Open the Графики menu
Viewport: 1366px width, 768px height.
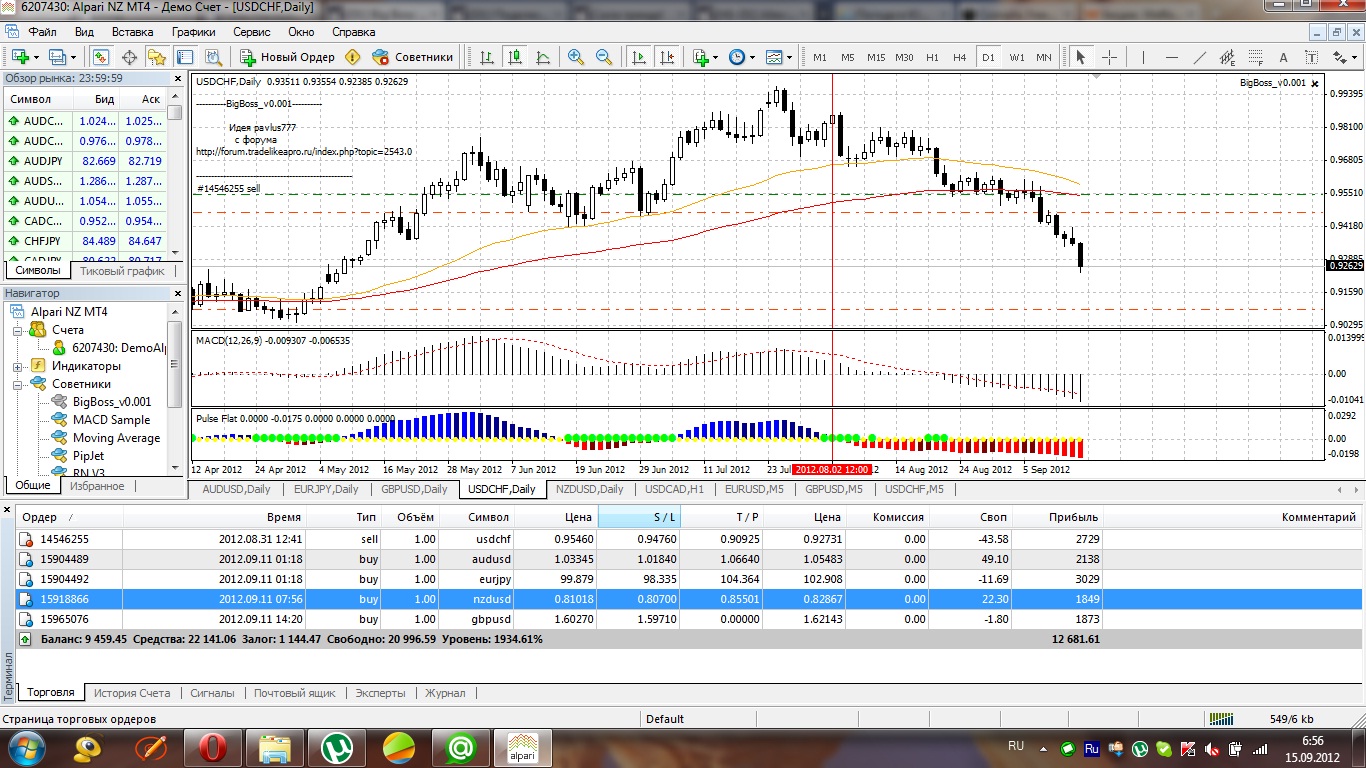pyautogui.click(x=193, y=32)
